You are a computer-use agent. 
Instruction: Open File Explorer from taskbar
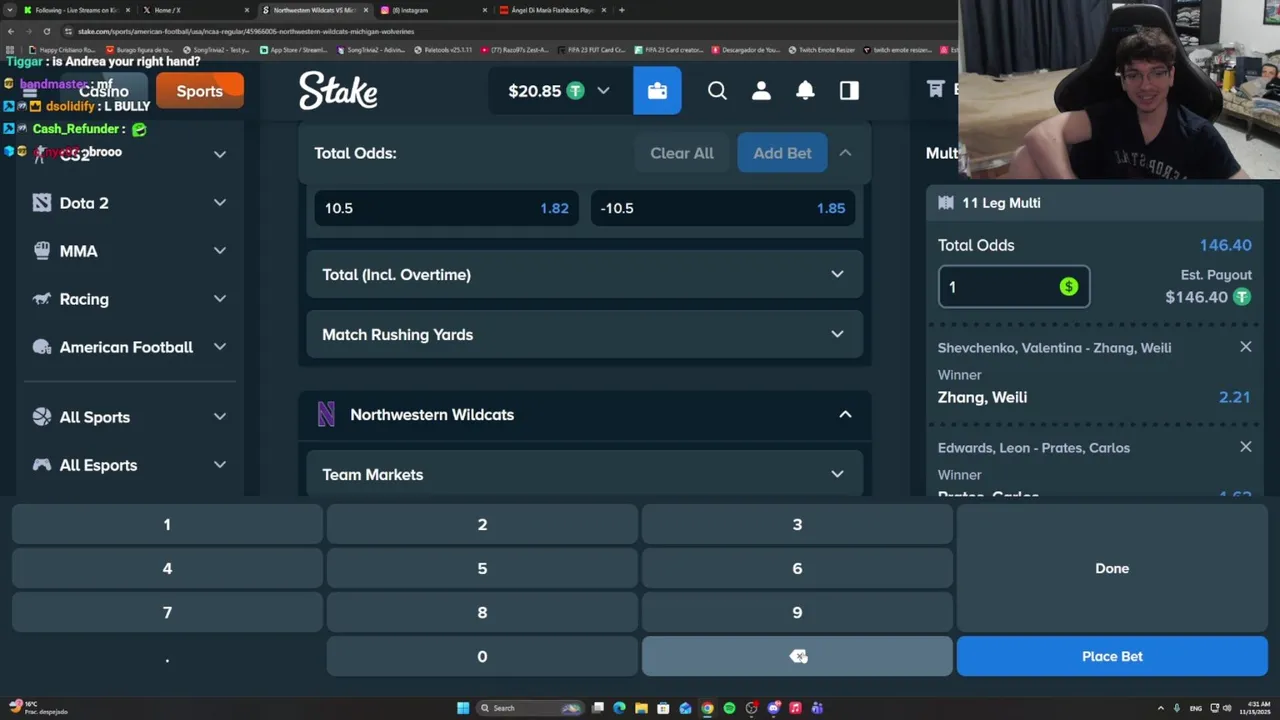pyautogui.click(x=641, y=708)
